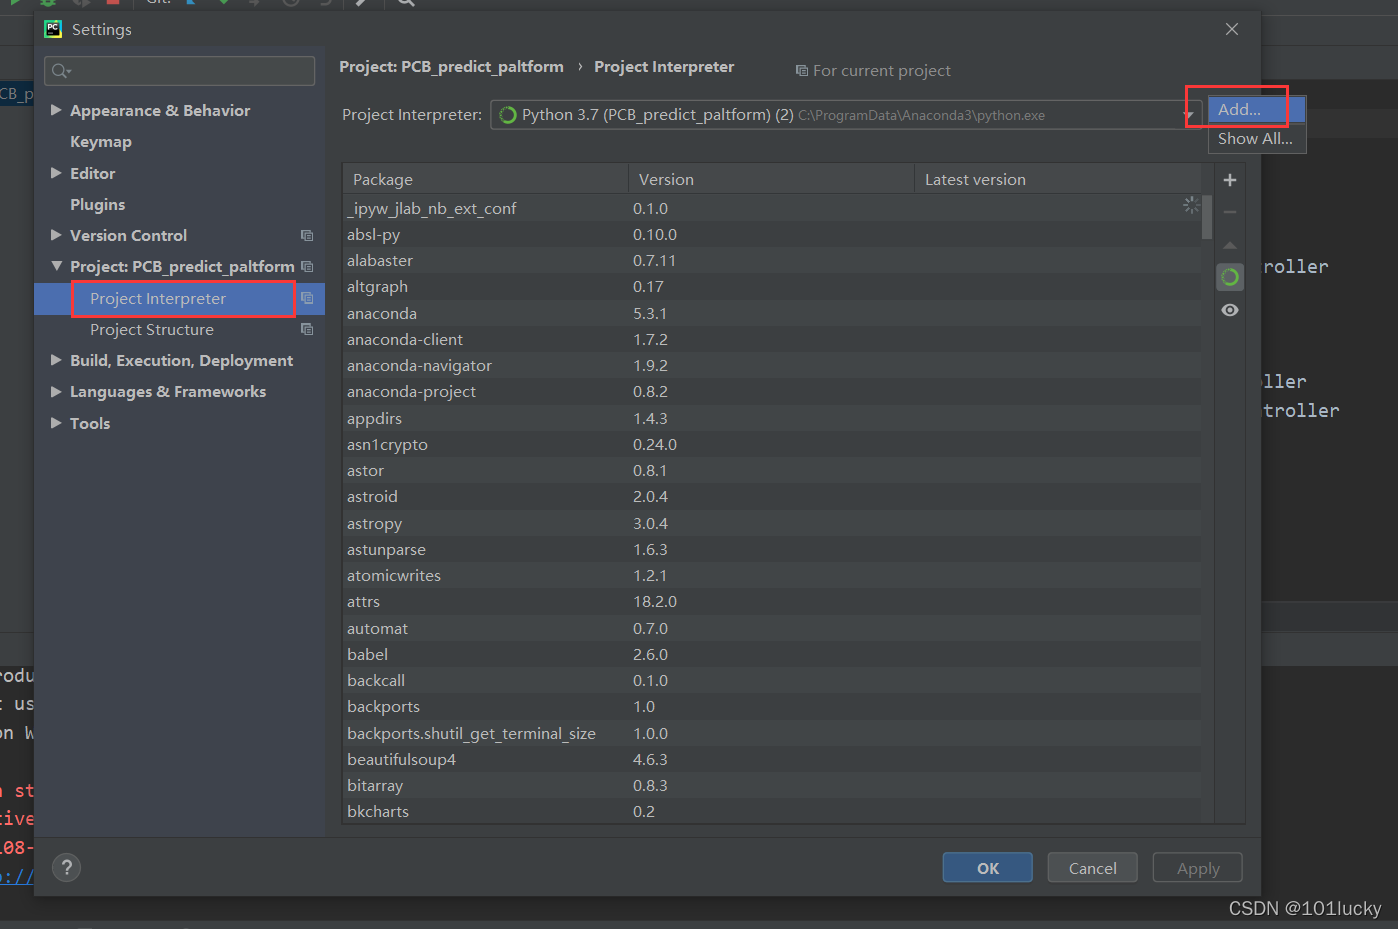Expand Build, Execution, Deployment section
The height and width of the screenshot is (929, 1398).
click(x=56, y=360)
